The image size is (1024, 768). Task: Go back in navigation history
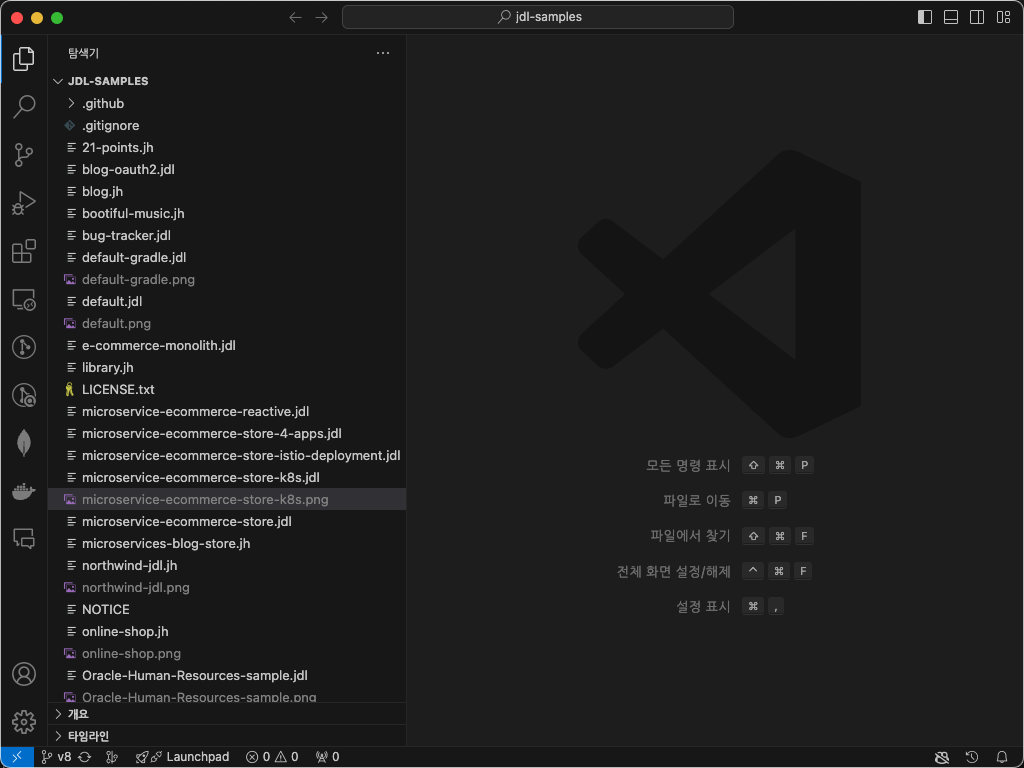pyautogui.click(x=295, y=17)
